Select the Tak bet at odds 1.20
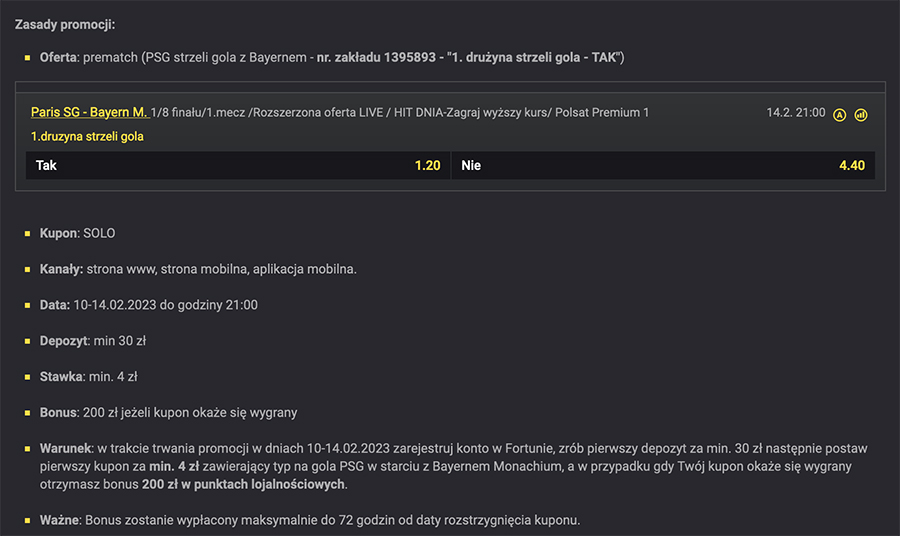Screen dimensions: 900x536 (238, 165)
